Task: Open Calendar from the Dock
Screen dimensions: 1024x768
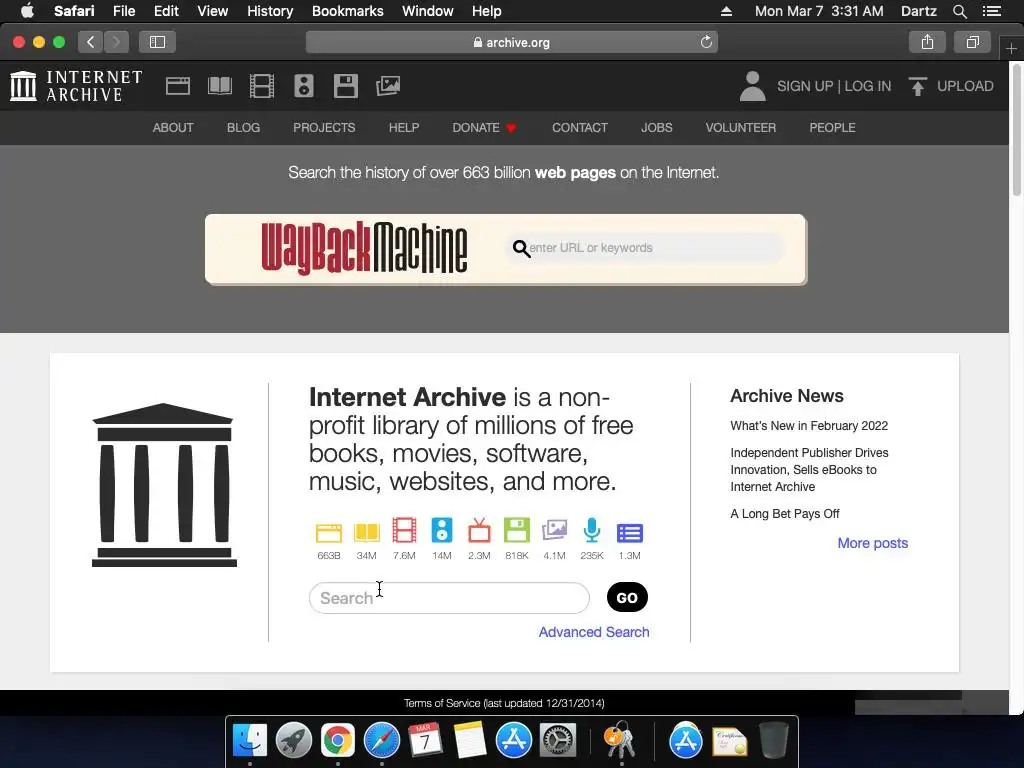Action: pos(425,740)
